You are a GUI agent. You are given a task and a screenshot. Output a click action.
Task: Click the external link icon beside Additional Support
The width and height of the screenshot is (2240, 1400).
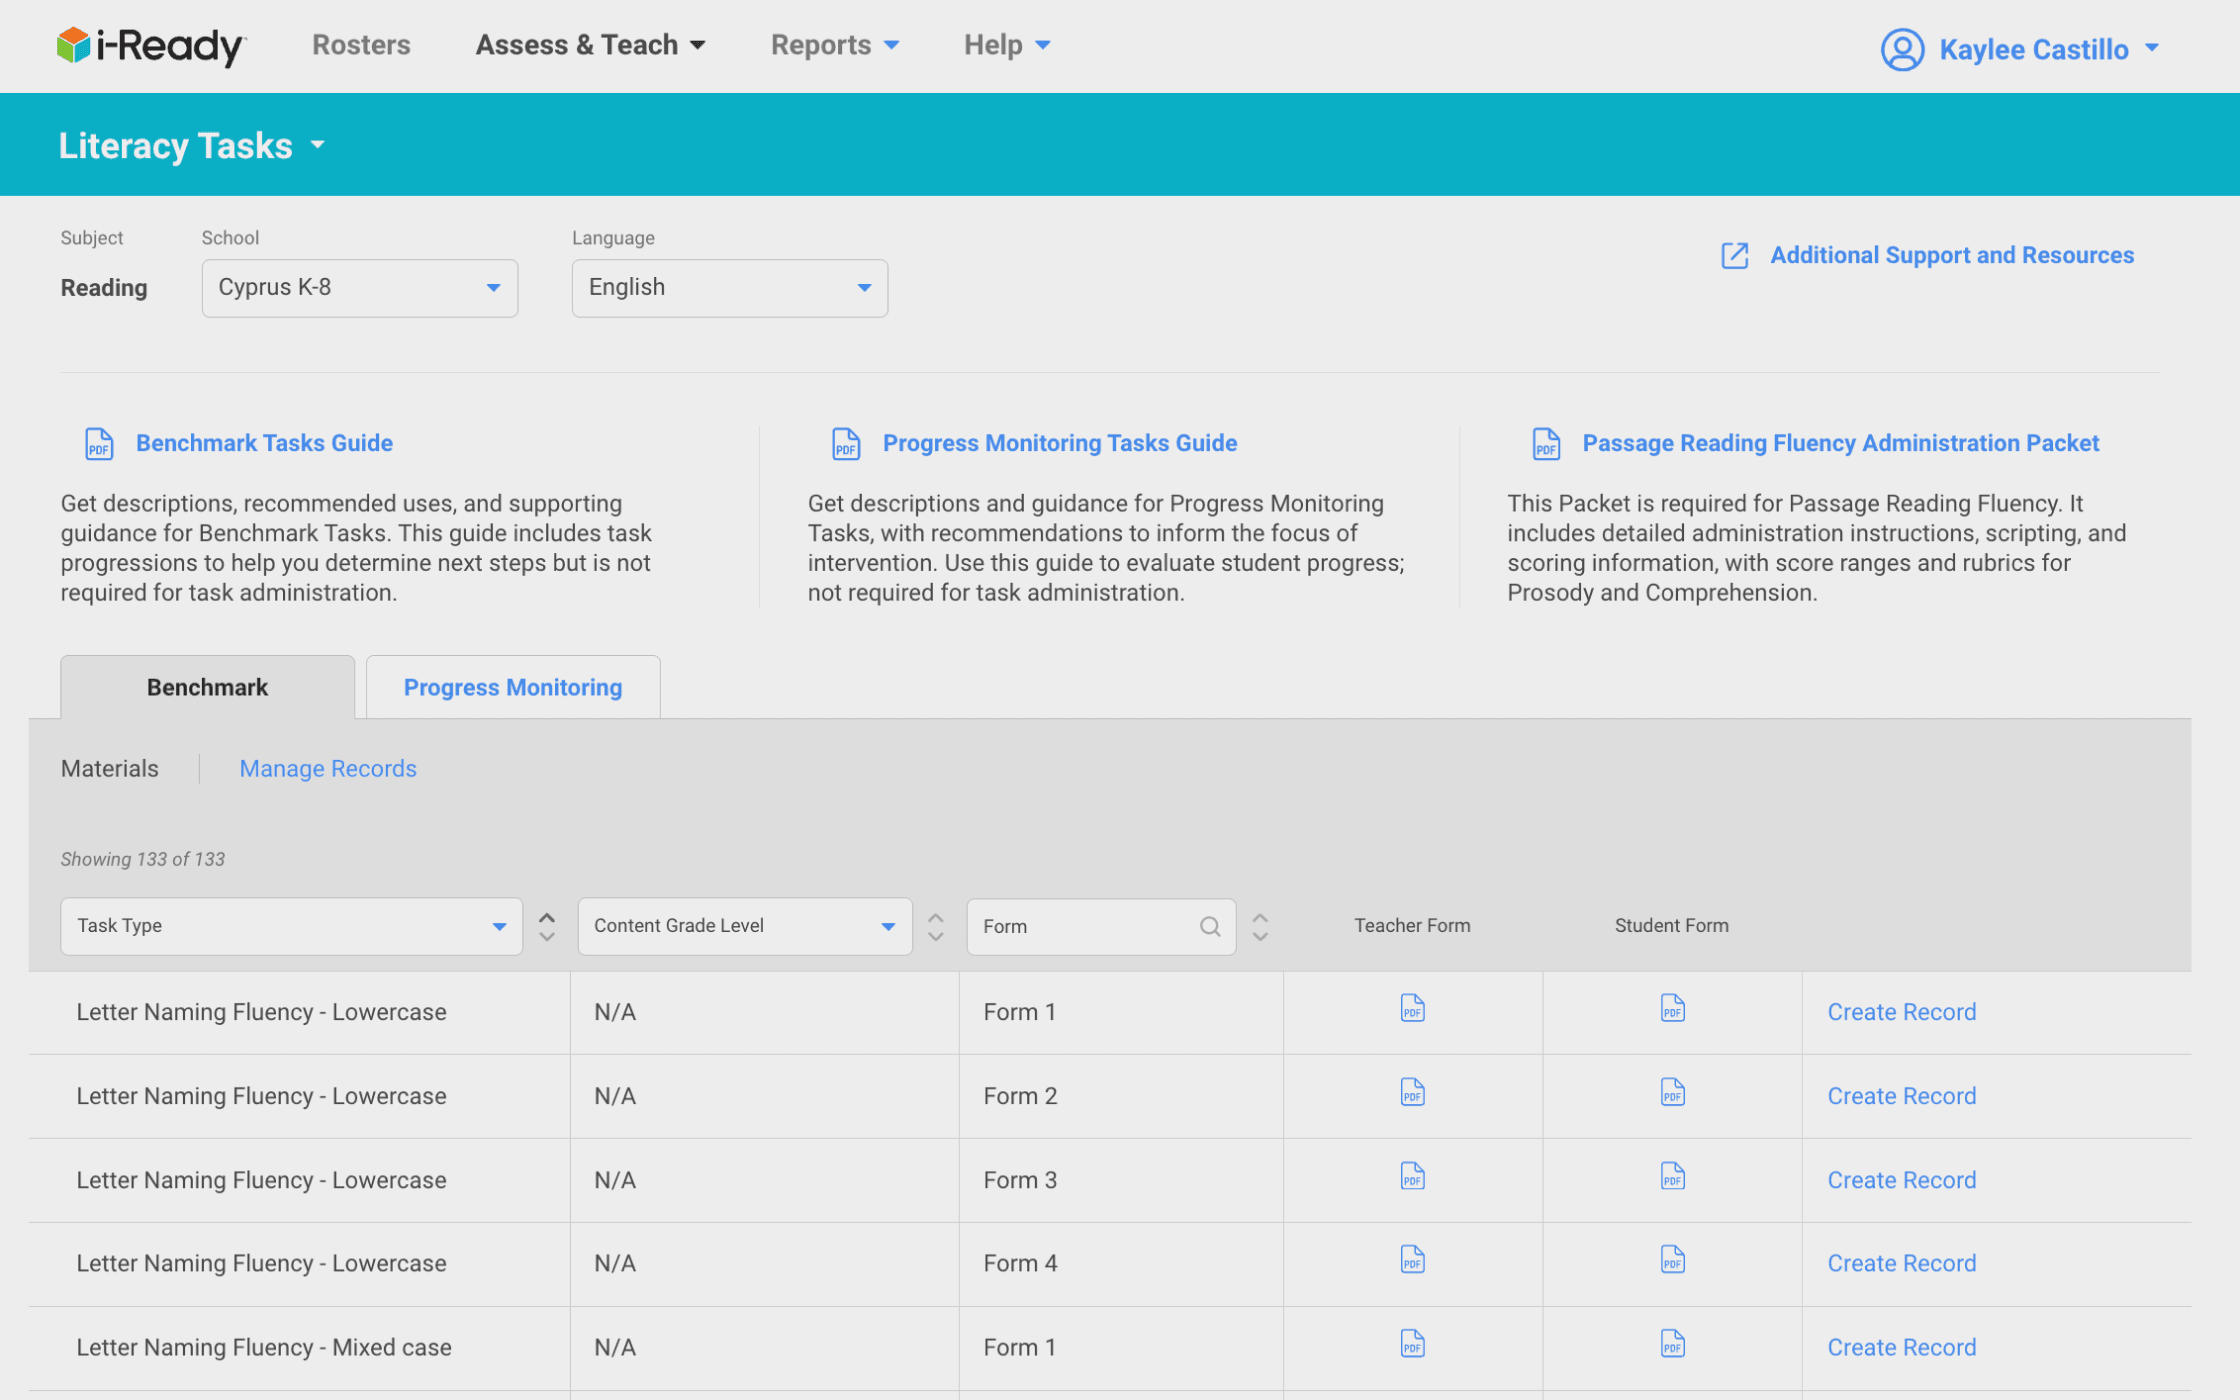tap(1734, 255)
